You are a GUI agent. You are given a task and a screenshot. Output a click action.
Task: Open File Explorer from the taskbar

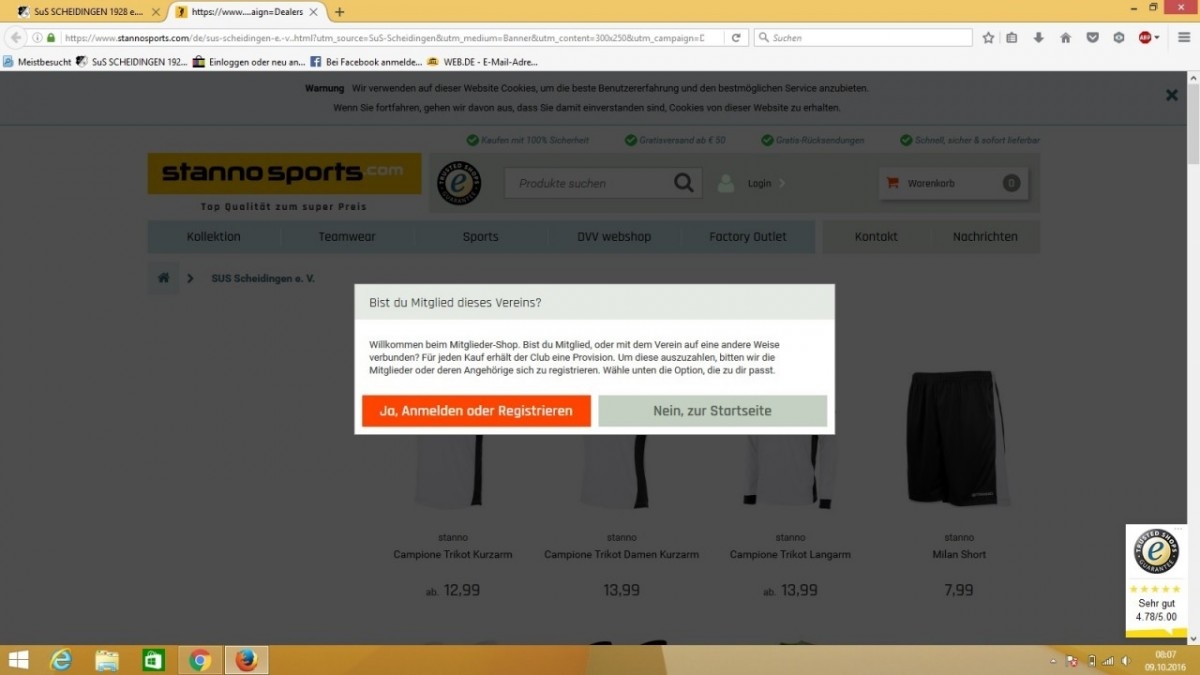coord(107,660)
